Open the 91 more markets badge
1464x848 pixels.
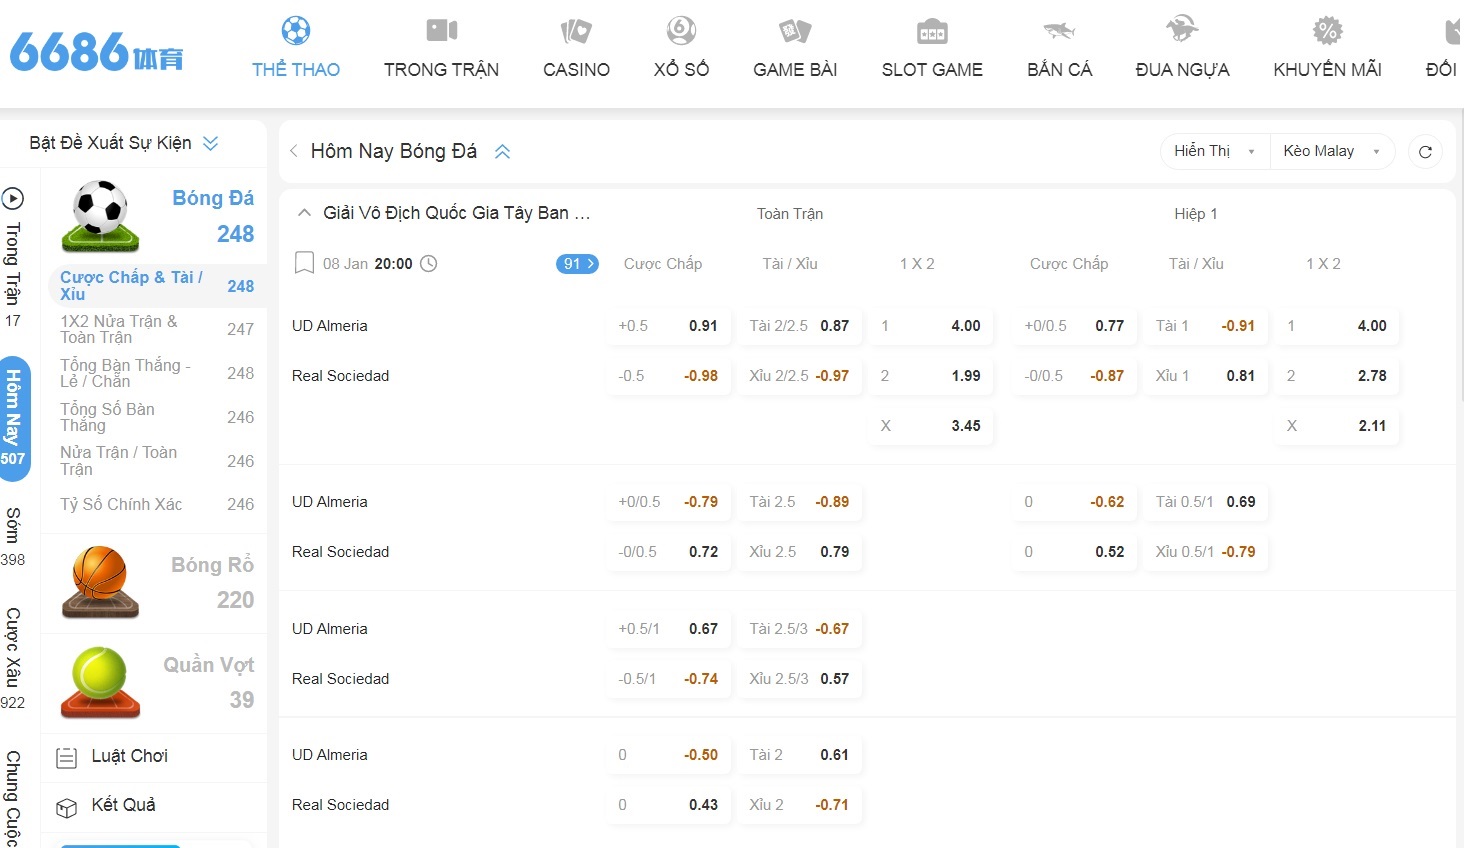pyautogui.click(x=577, y=264)
